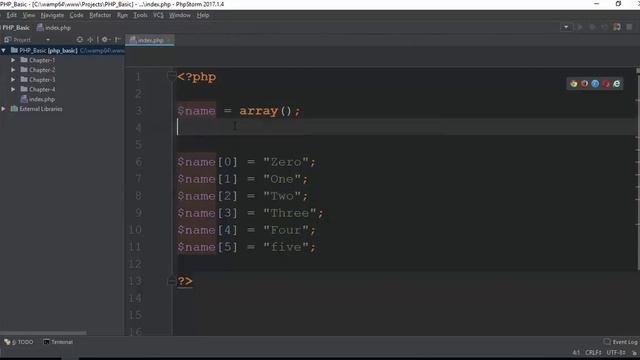Open the Event Log
The image size is (640, 360).
pos(621,342)
